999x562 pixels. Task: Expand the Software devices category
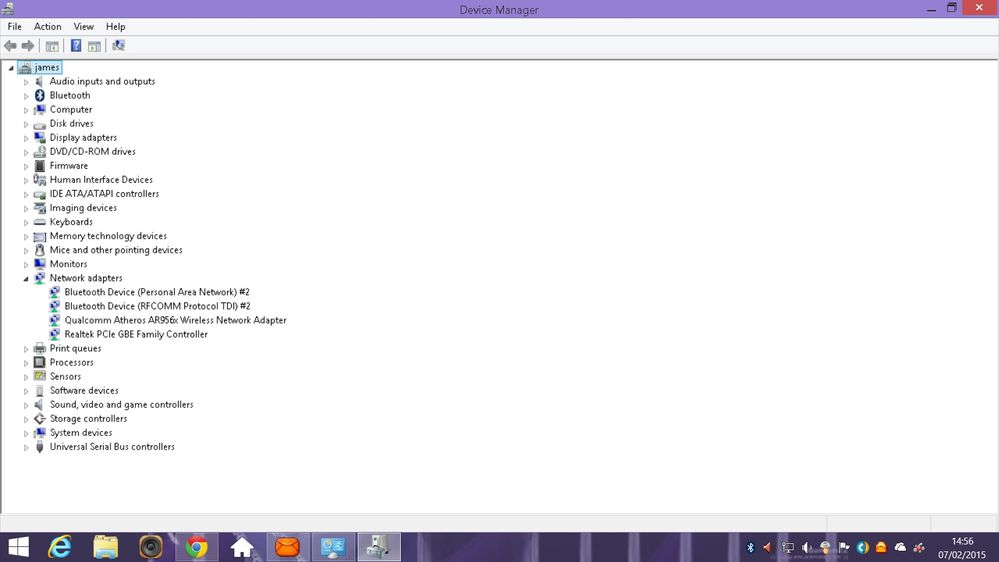26,391
